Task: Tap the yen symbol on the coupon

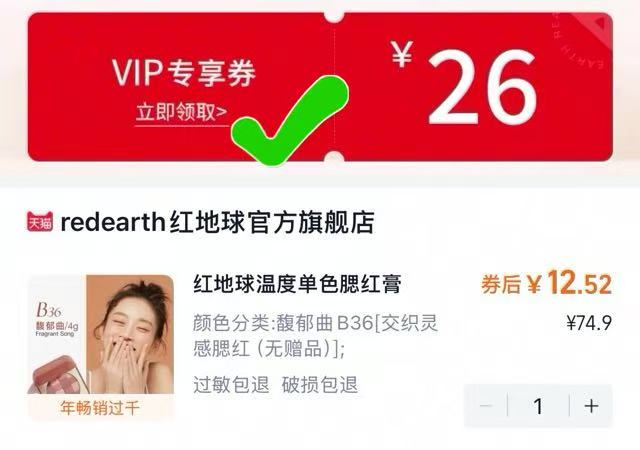Action: [402, 54]
